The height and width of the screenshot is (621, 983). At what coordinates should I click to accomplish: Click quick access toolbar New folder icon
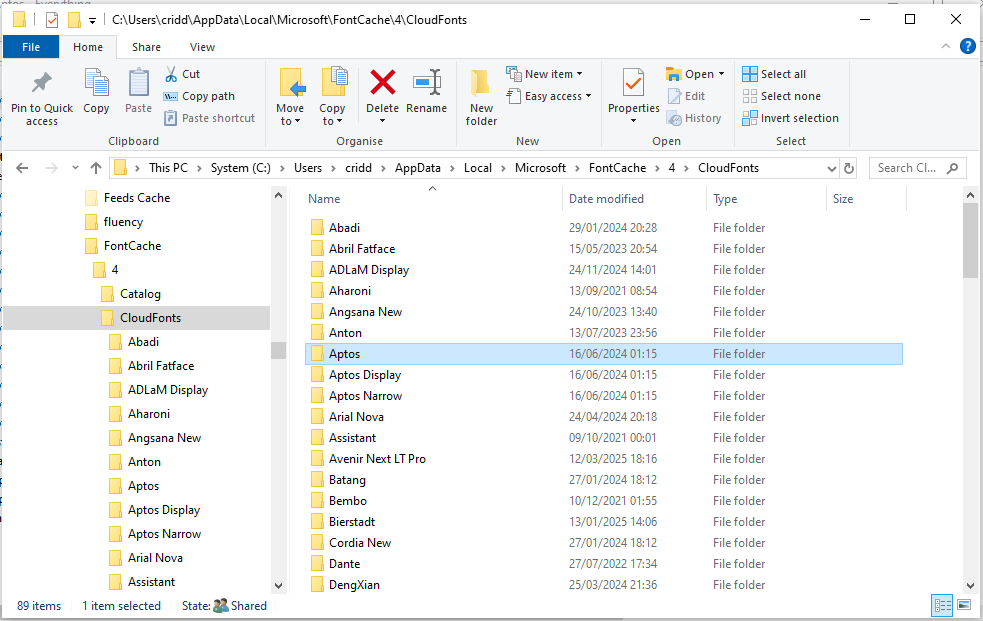click(x=74, y=20)
